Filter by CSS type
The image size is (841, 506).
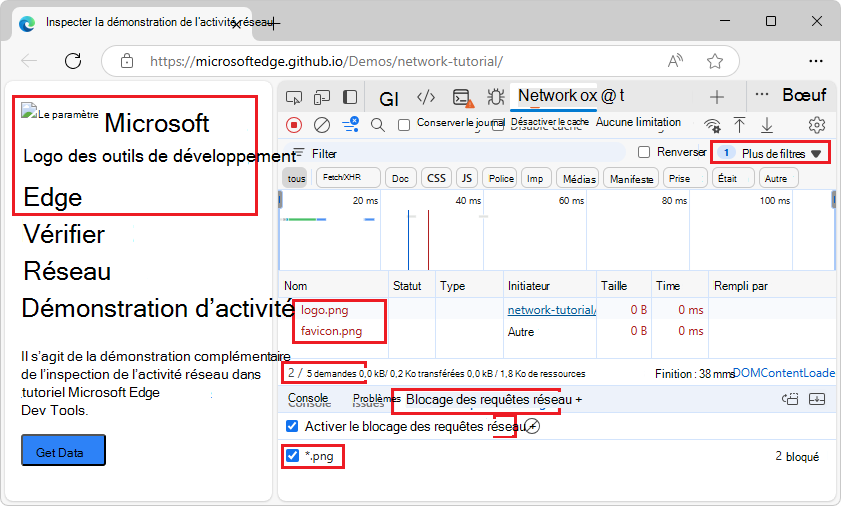click(436, 178)
